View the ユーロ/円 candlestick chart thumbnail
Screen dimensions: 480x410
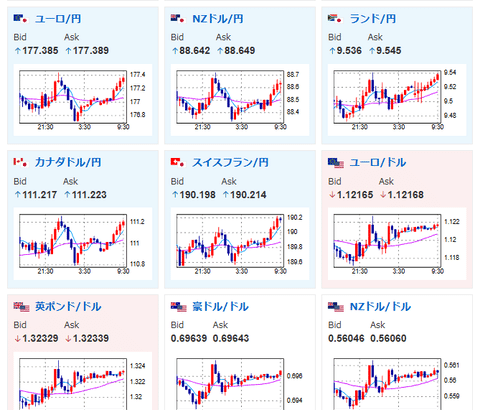click(x=83, y=100)
